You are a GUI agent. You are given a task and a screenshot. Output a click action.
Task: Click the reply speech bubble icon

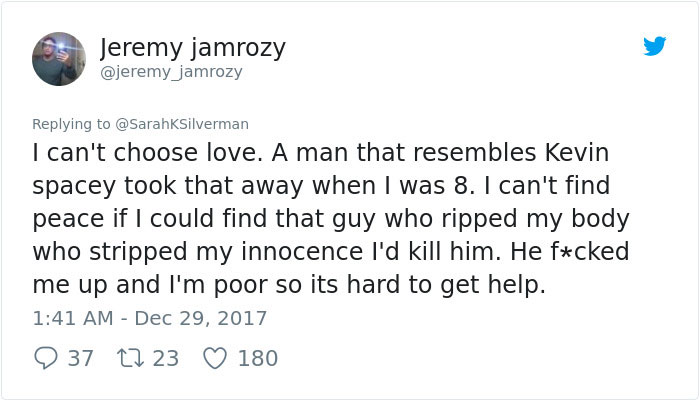(x=45, y=357)
